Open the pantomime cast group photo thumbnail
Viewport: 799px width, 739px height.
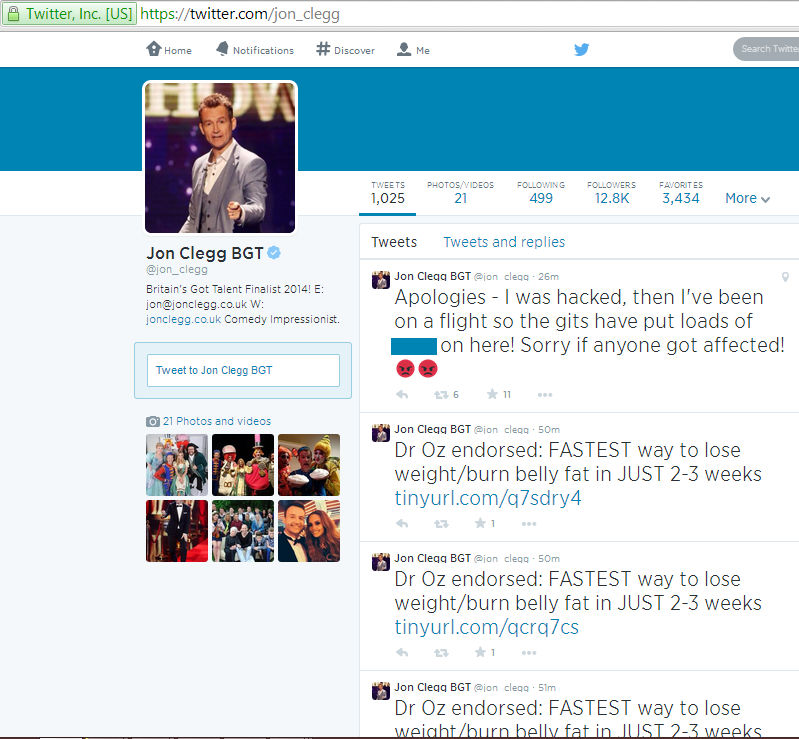pyautogui.click(x=177, y=465)
